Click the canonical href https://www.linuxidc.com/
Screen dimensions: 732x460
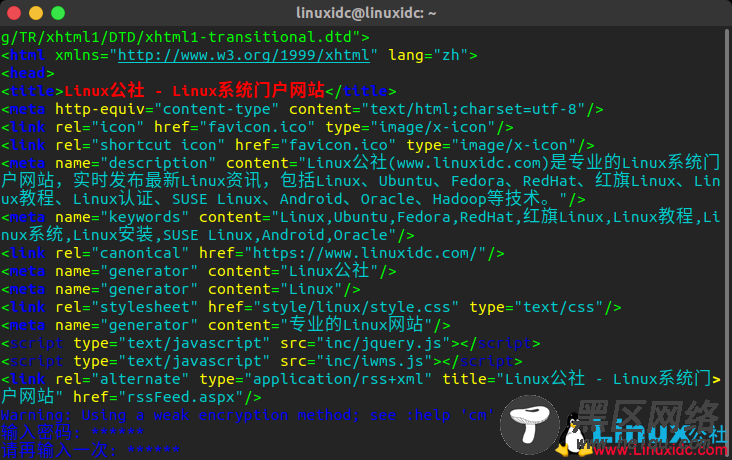[364, 254]
